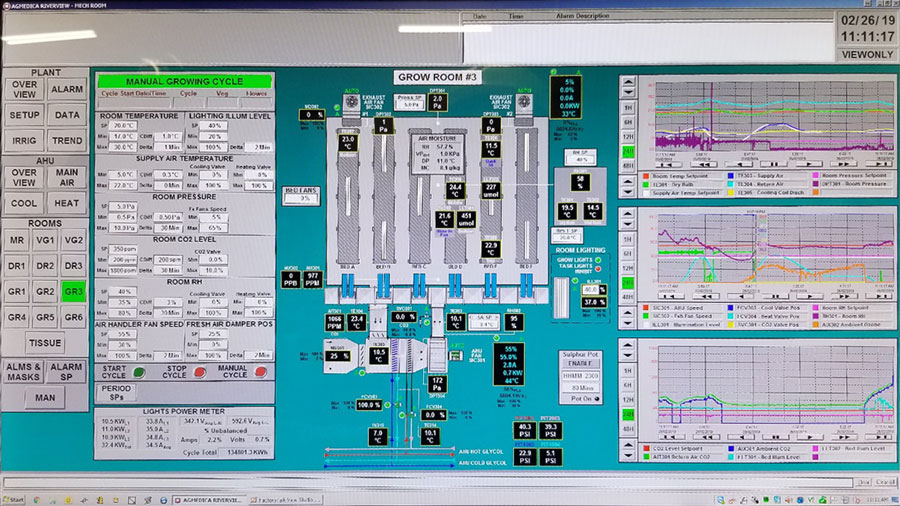Image resolution: width=900 pixels, height=506 pixels.
Task: Select 6H range on the bottom trend
Action: click(x=629, y=385)
